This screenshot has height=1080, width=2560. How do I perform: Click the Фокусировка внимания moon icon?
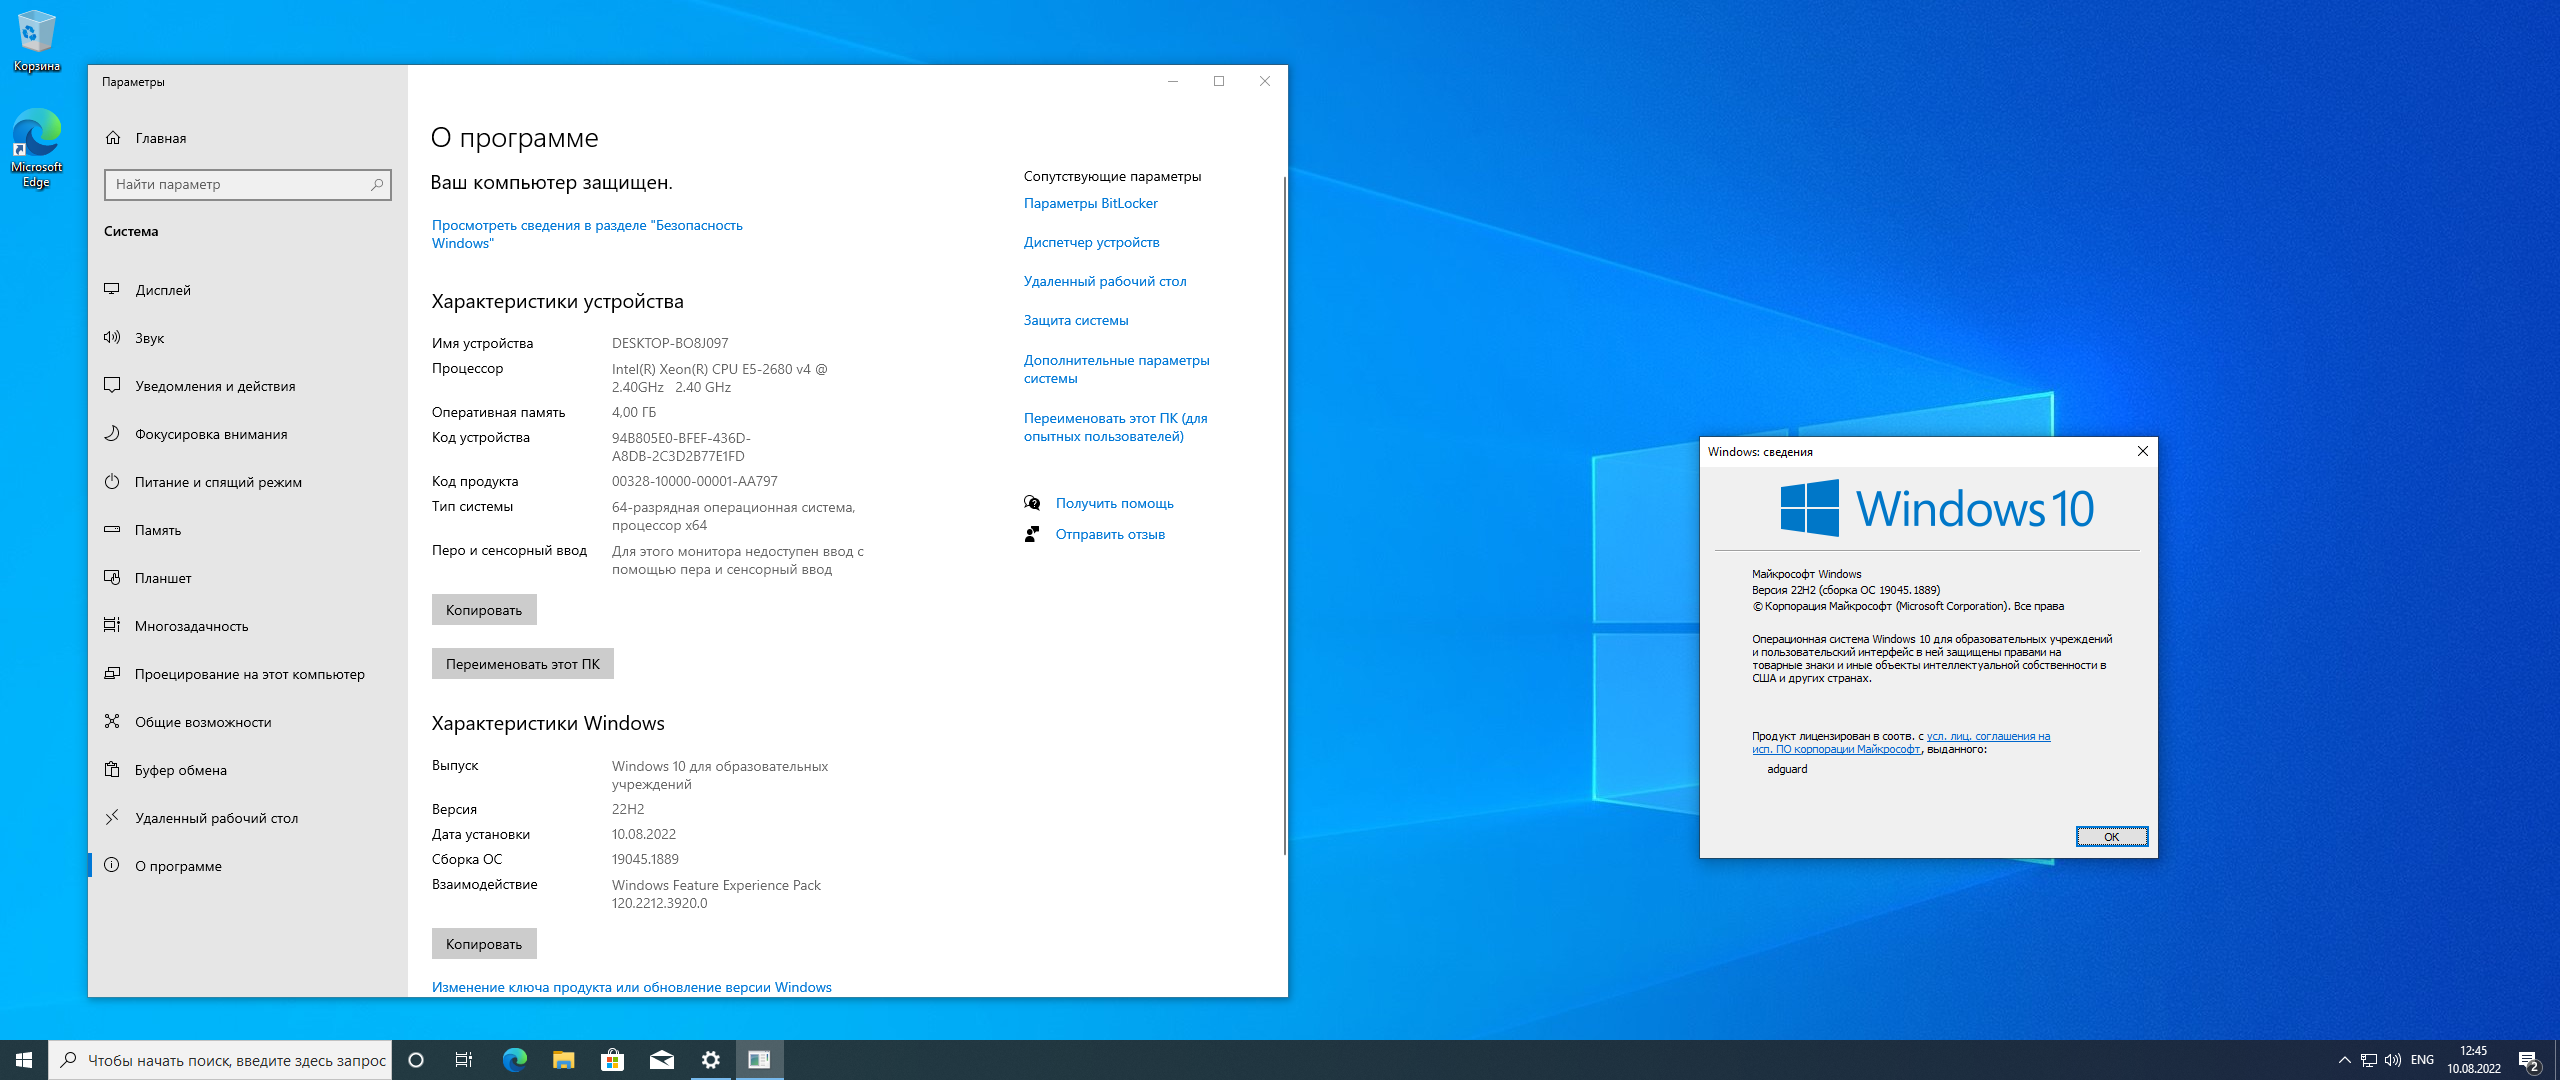click(x=112, y=433)
